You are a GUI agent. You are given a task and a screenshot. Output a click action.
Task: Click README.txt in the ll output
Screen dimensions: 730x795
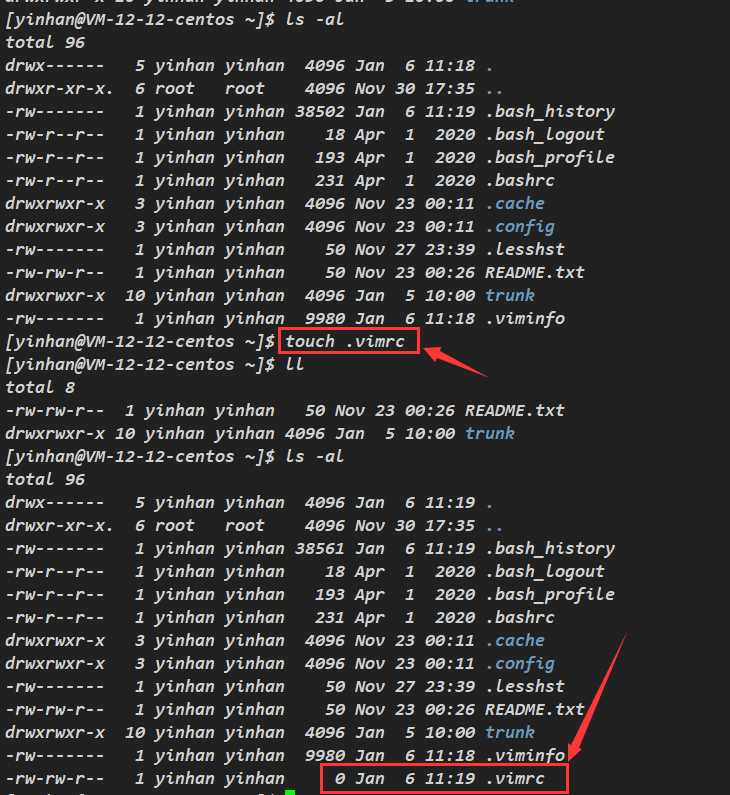pyautogui.click(x=515, y=410)
